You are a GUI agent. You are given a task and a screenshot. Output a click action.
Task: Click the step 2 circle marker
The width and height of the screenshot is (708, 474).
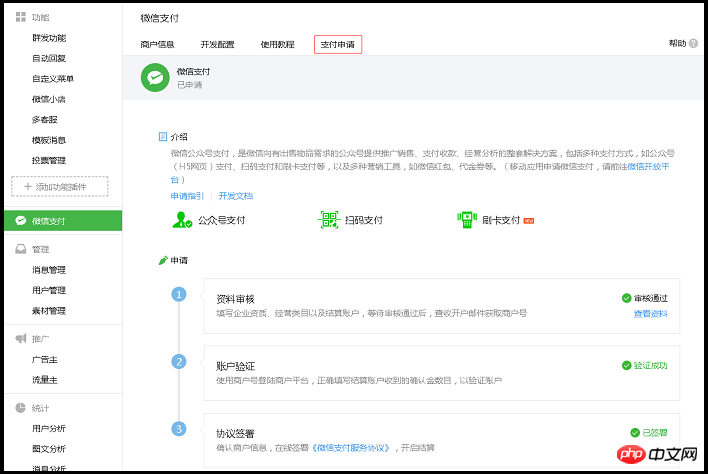click(179, 362)
